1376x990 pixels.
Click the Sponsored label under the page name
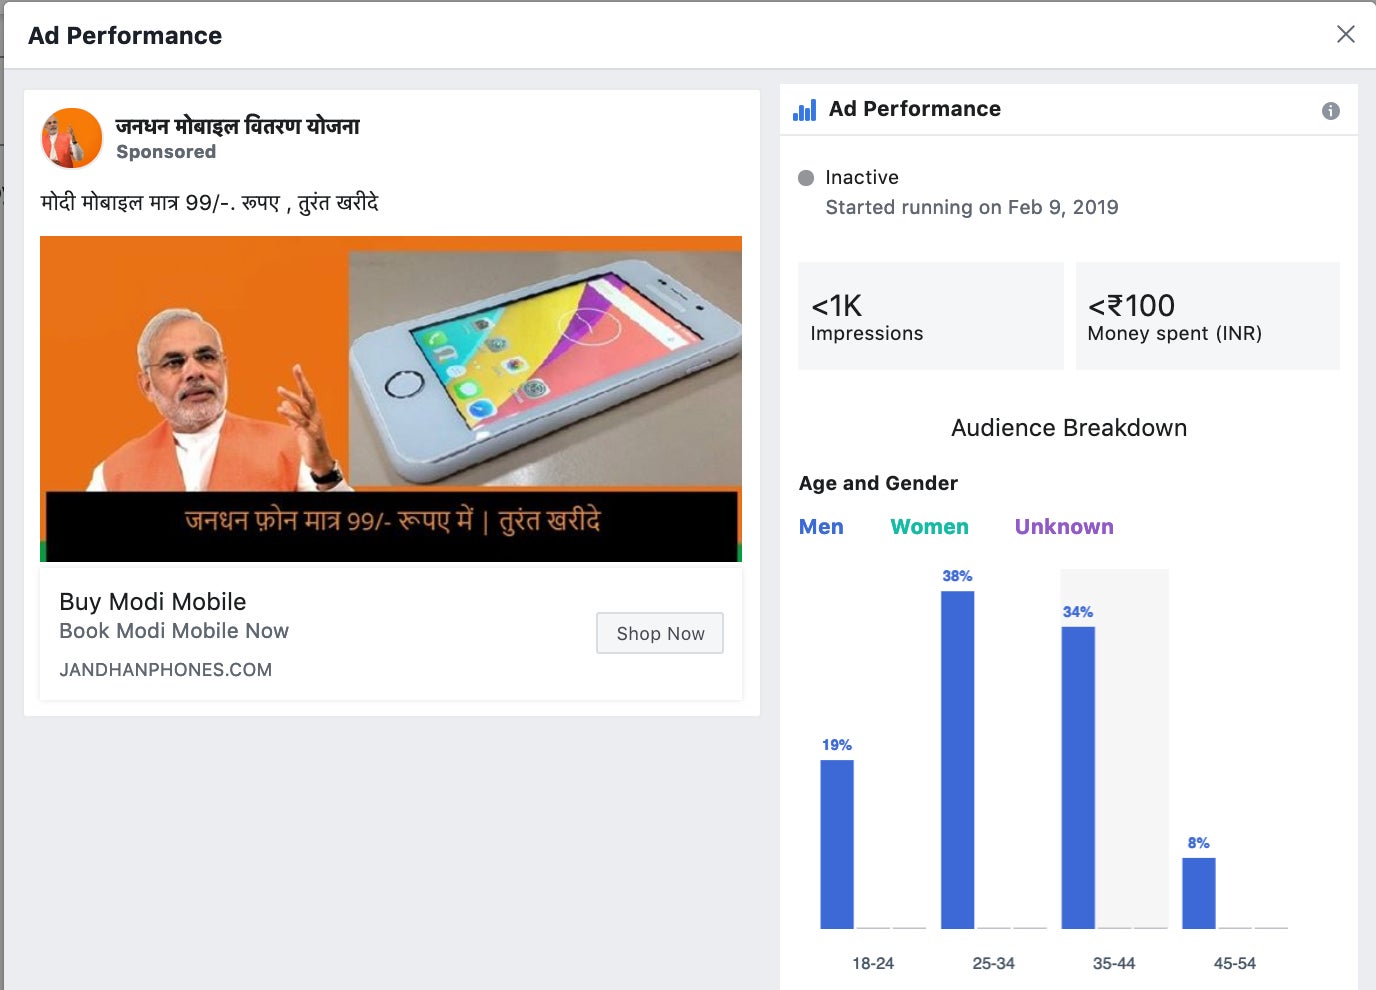166,152
